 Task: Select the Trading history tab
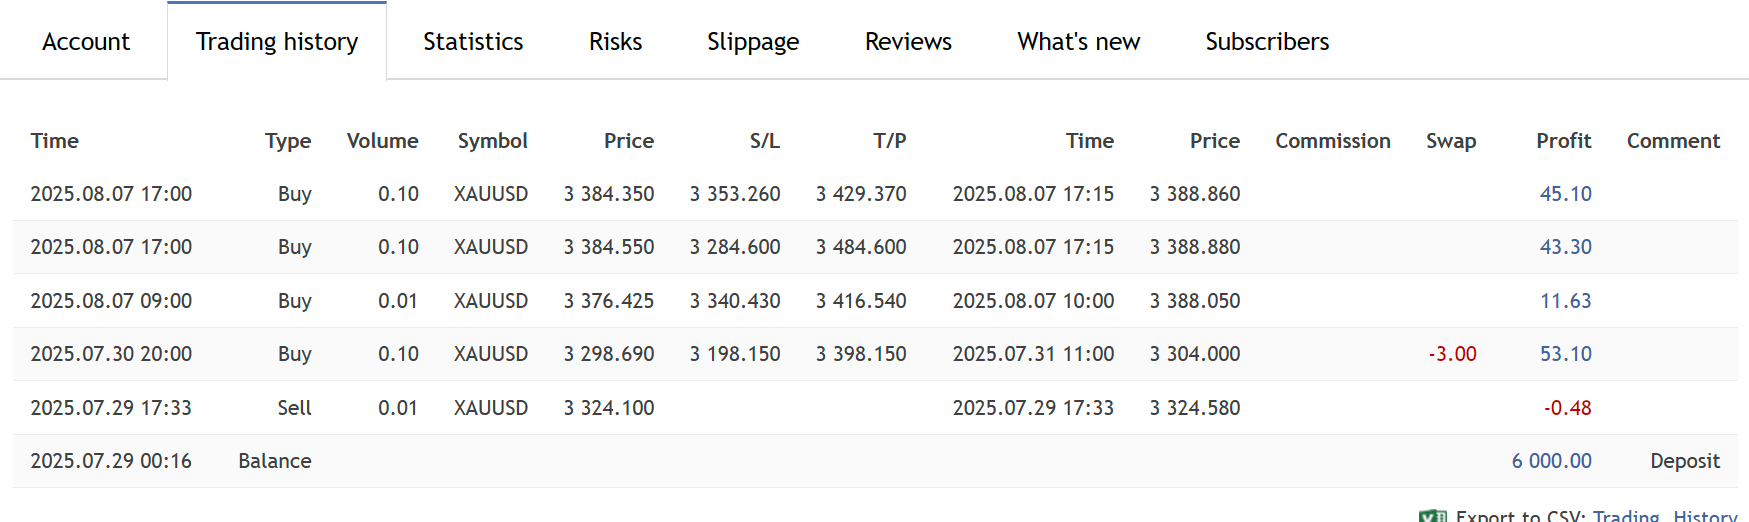pyautogui.click(x=277, y=42)
